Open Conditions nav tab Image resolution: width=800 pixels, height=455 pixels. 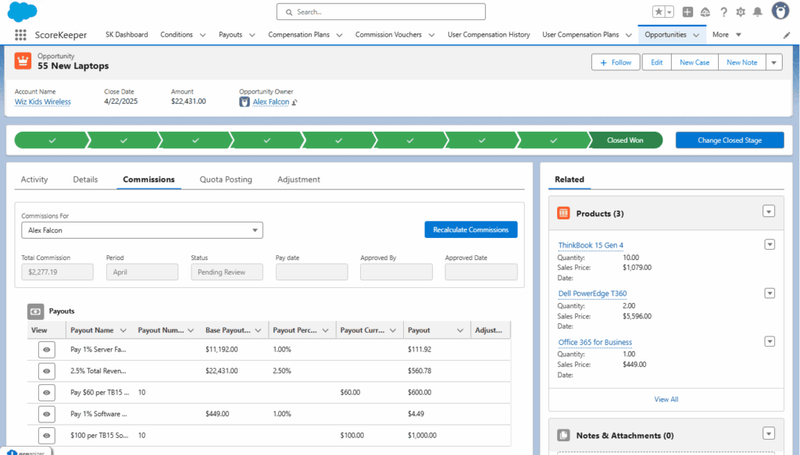pos(177,35)
